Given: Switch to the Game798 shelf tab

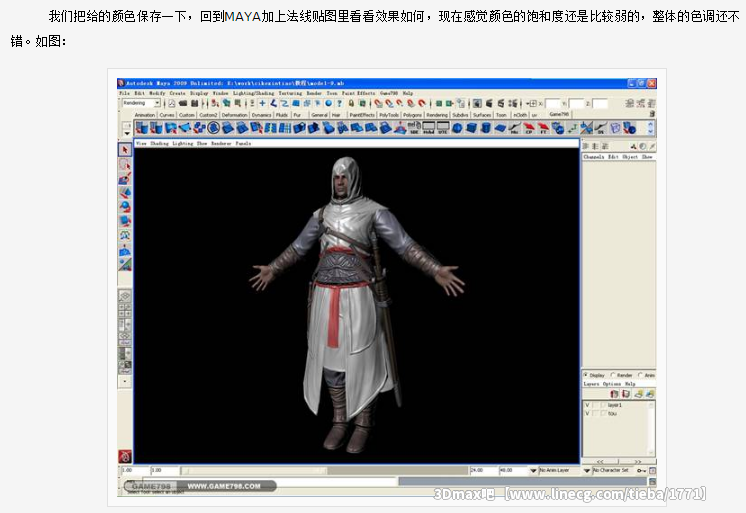Looking at the screenshot, I should click(x=559, y=115).
